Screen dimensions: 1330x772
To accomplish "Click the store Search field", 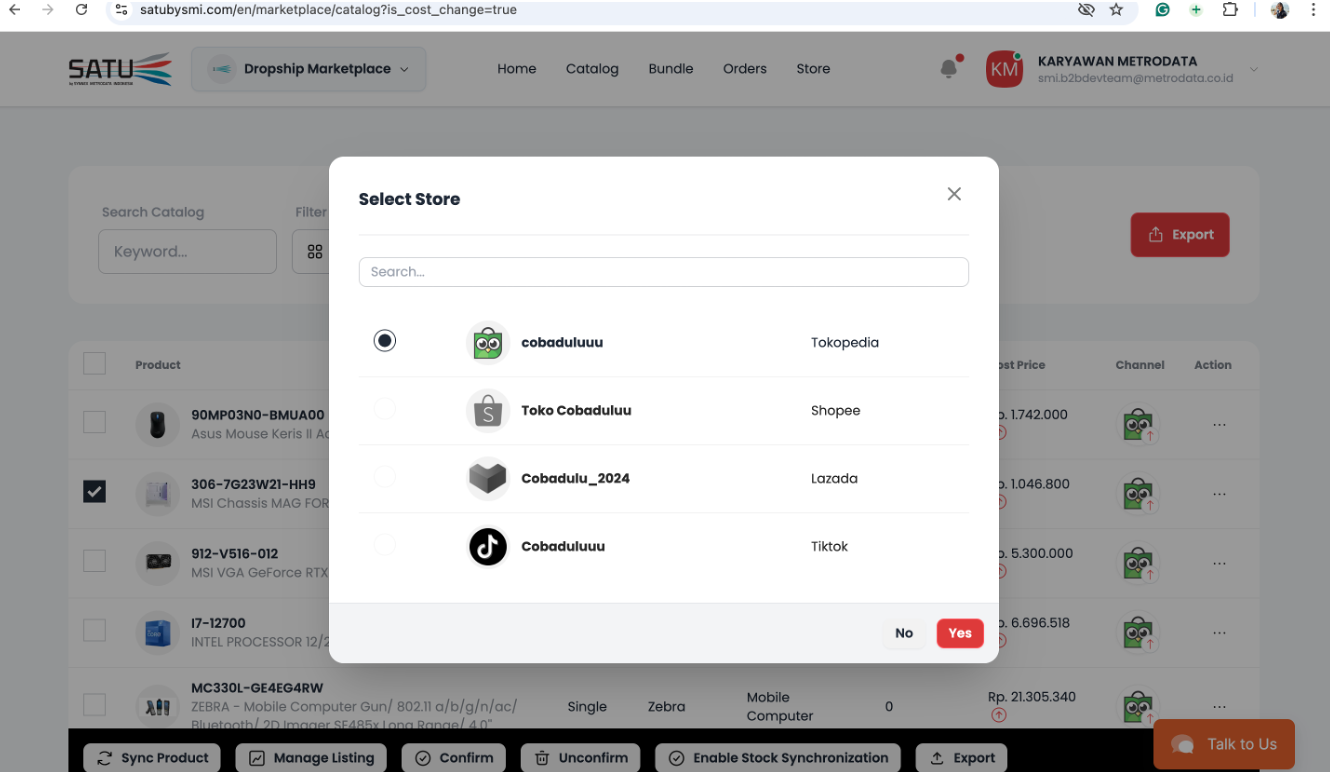I will [663, 272].
